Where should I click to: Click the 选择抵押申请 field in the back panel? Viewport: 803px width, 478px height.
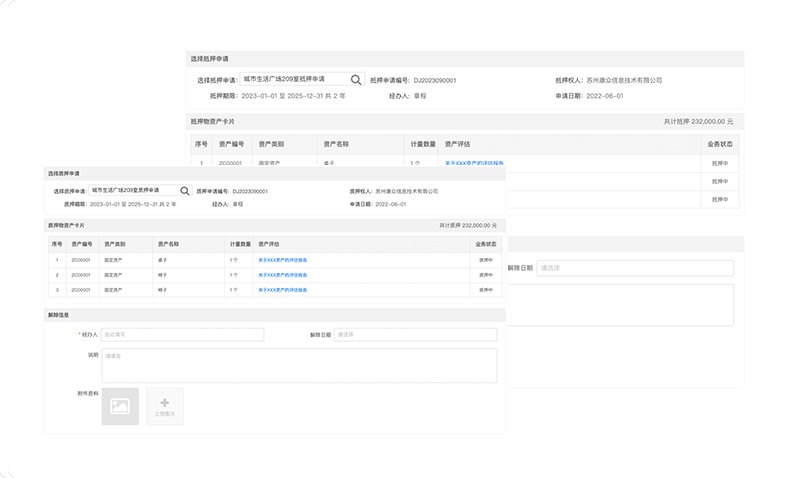point(295,80)
